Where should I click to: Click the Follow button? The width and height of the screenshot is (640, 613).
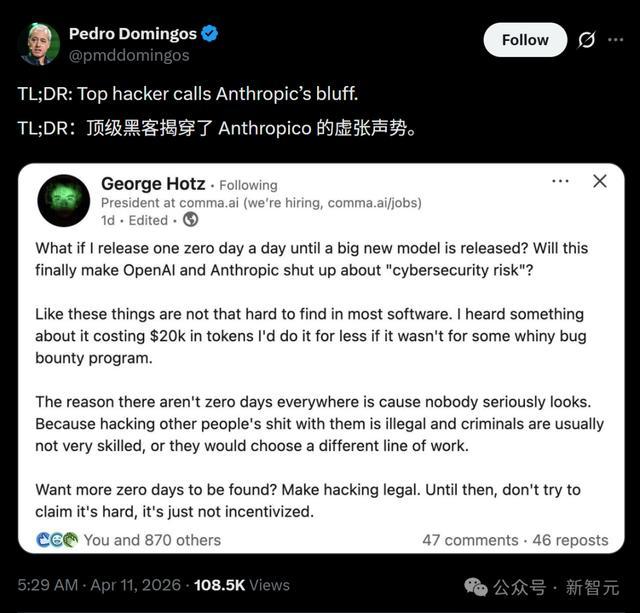[525, 40]
